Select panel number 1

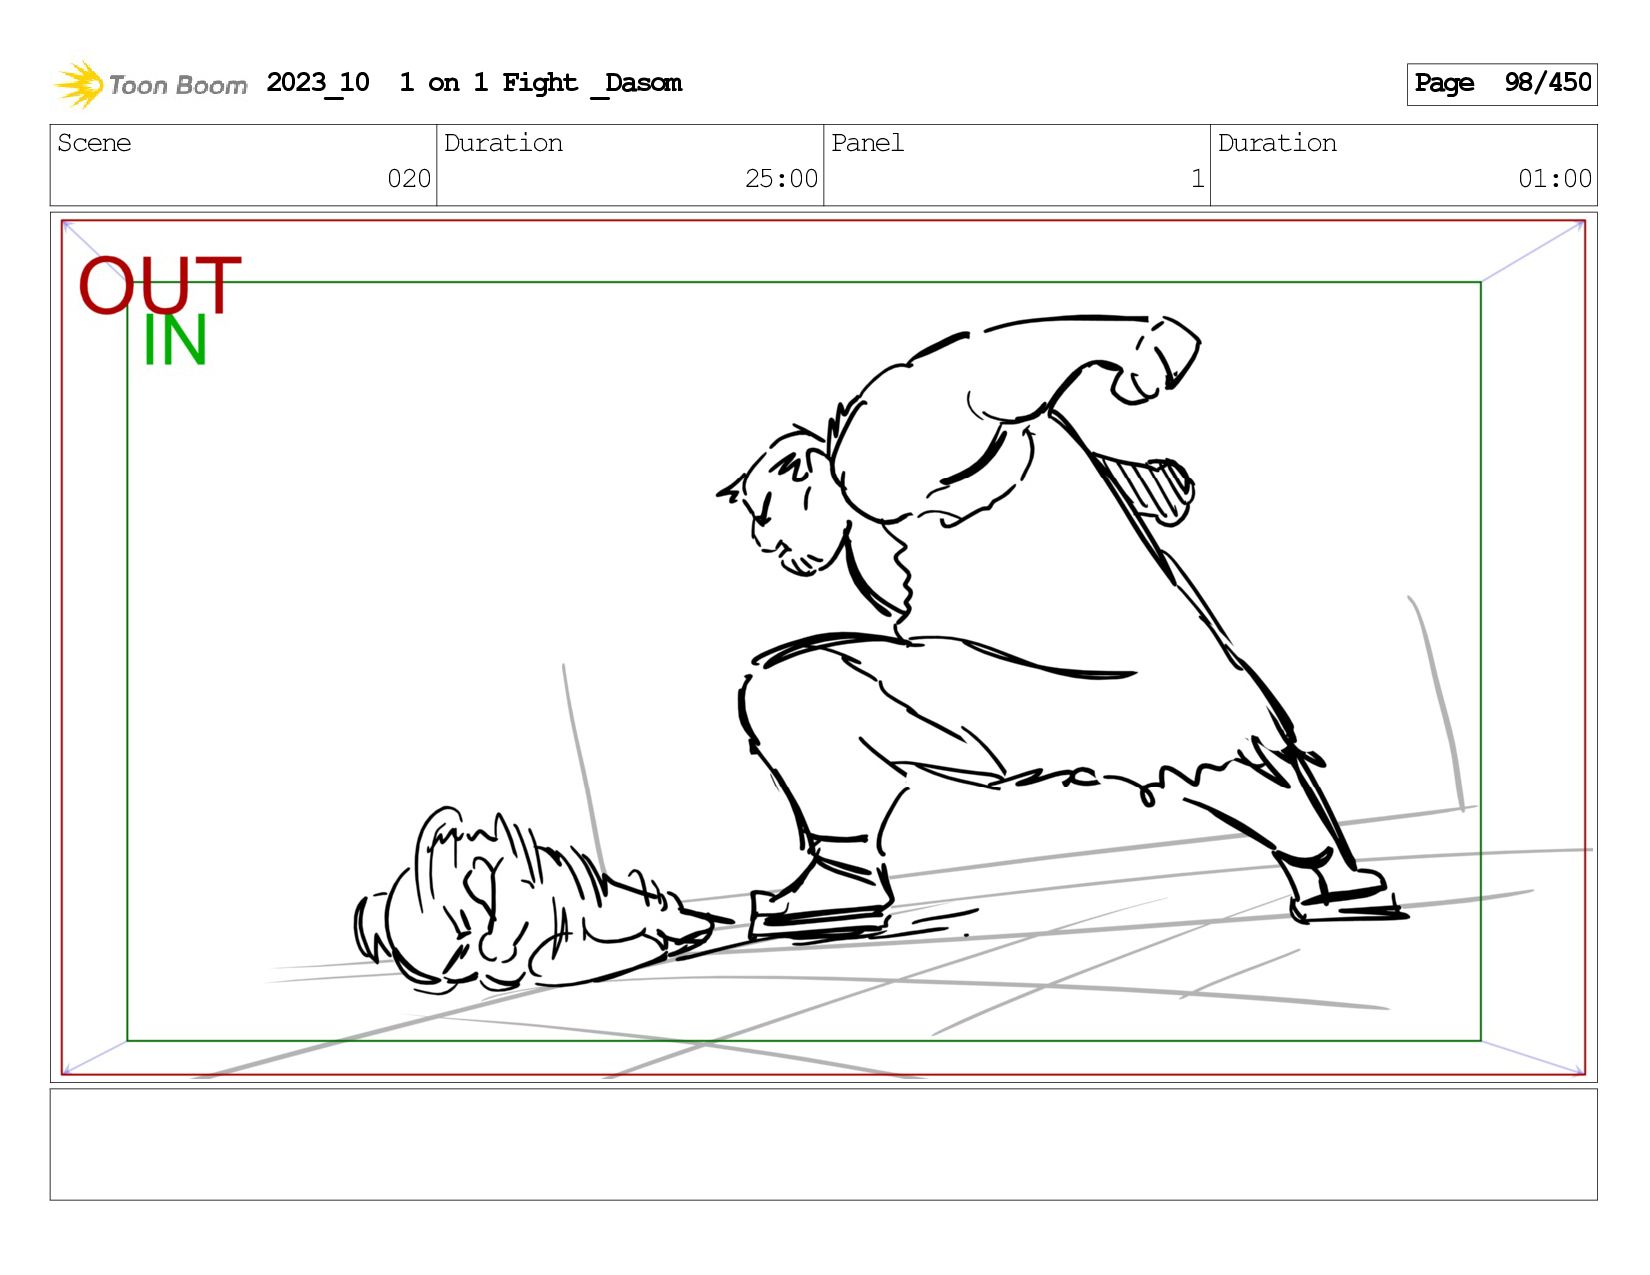coord(1197,179)
